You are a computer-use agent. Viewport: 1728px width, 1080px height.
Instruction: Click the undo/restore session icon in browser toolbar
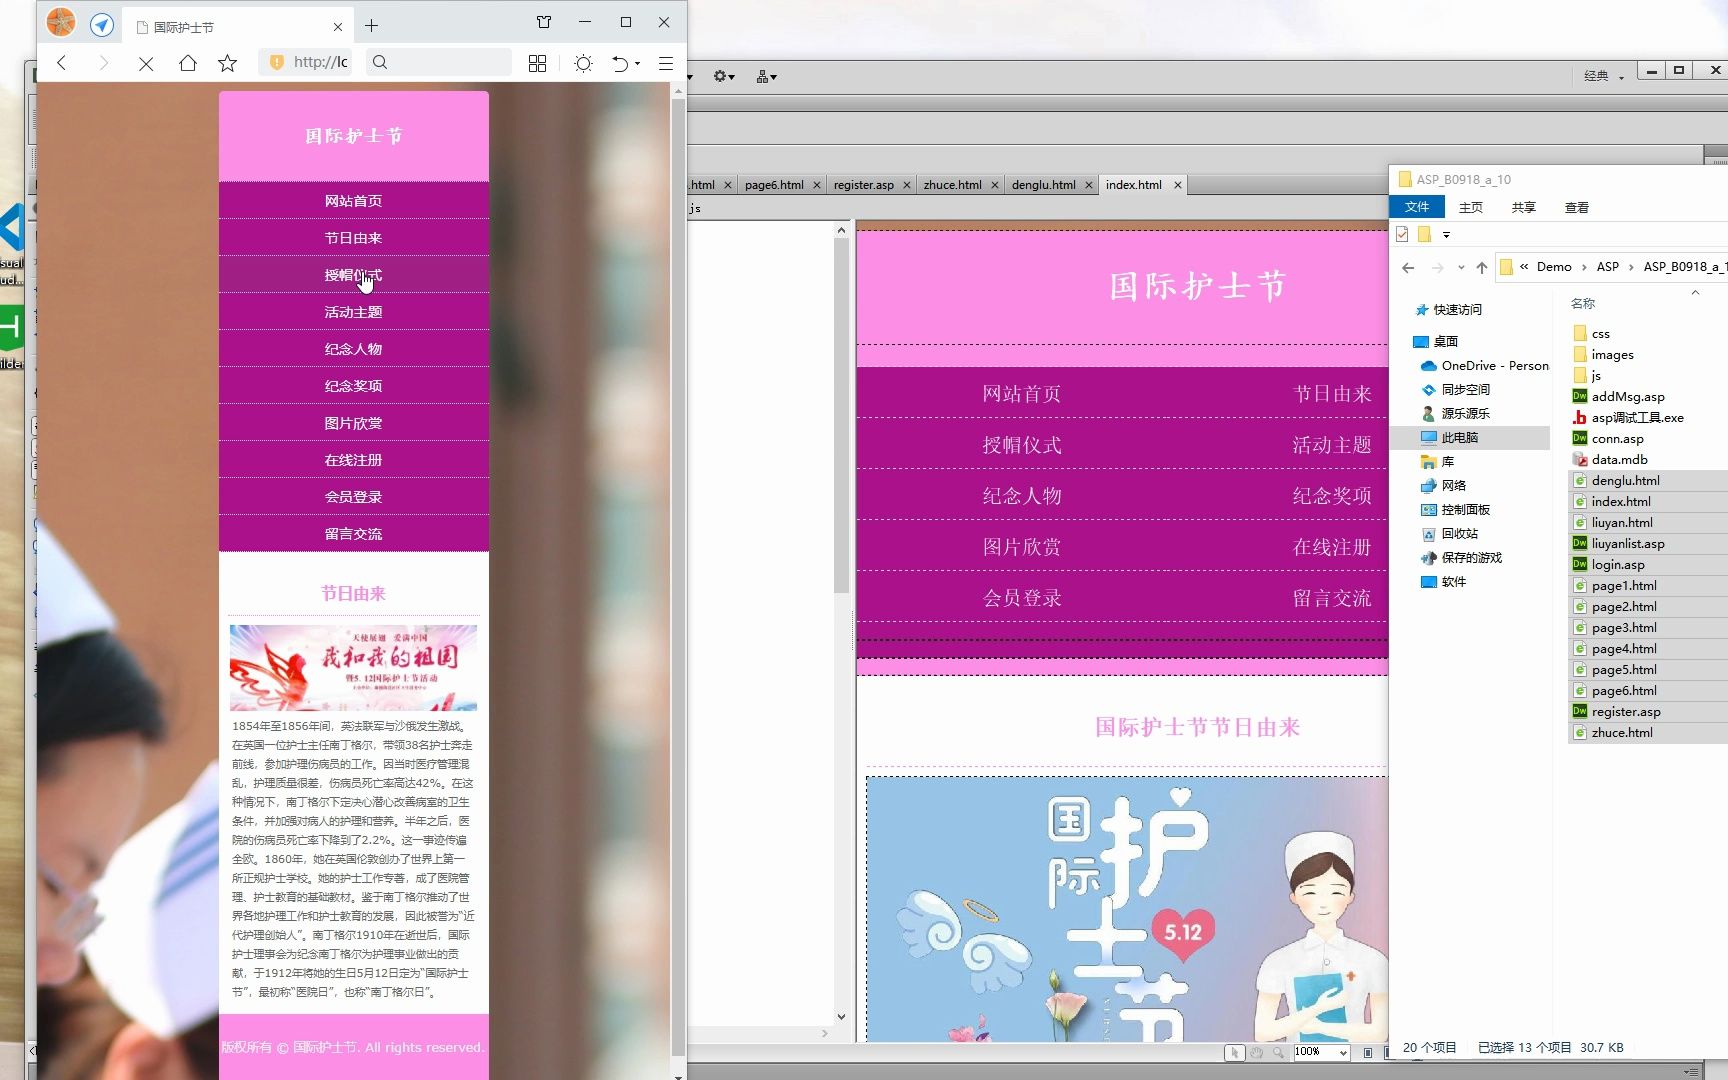coord(620,62)
